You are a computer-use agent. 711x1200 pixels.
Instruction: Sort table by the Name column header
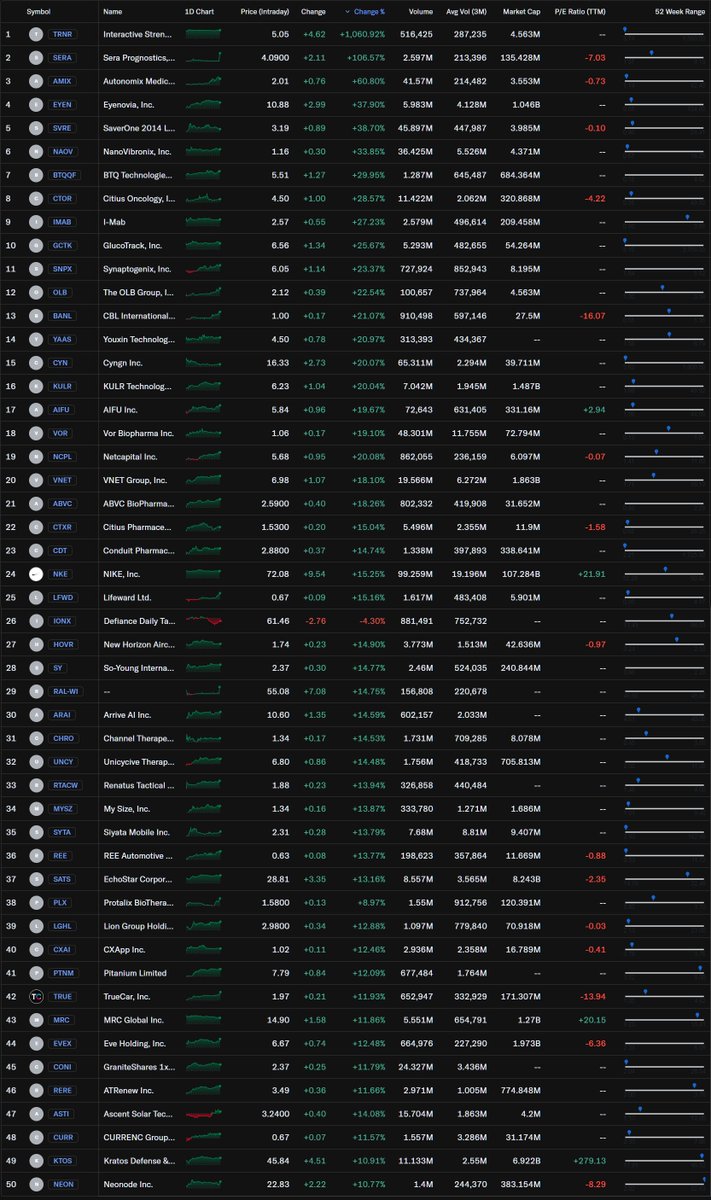click(x=113, y=11)
